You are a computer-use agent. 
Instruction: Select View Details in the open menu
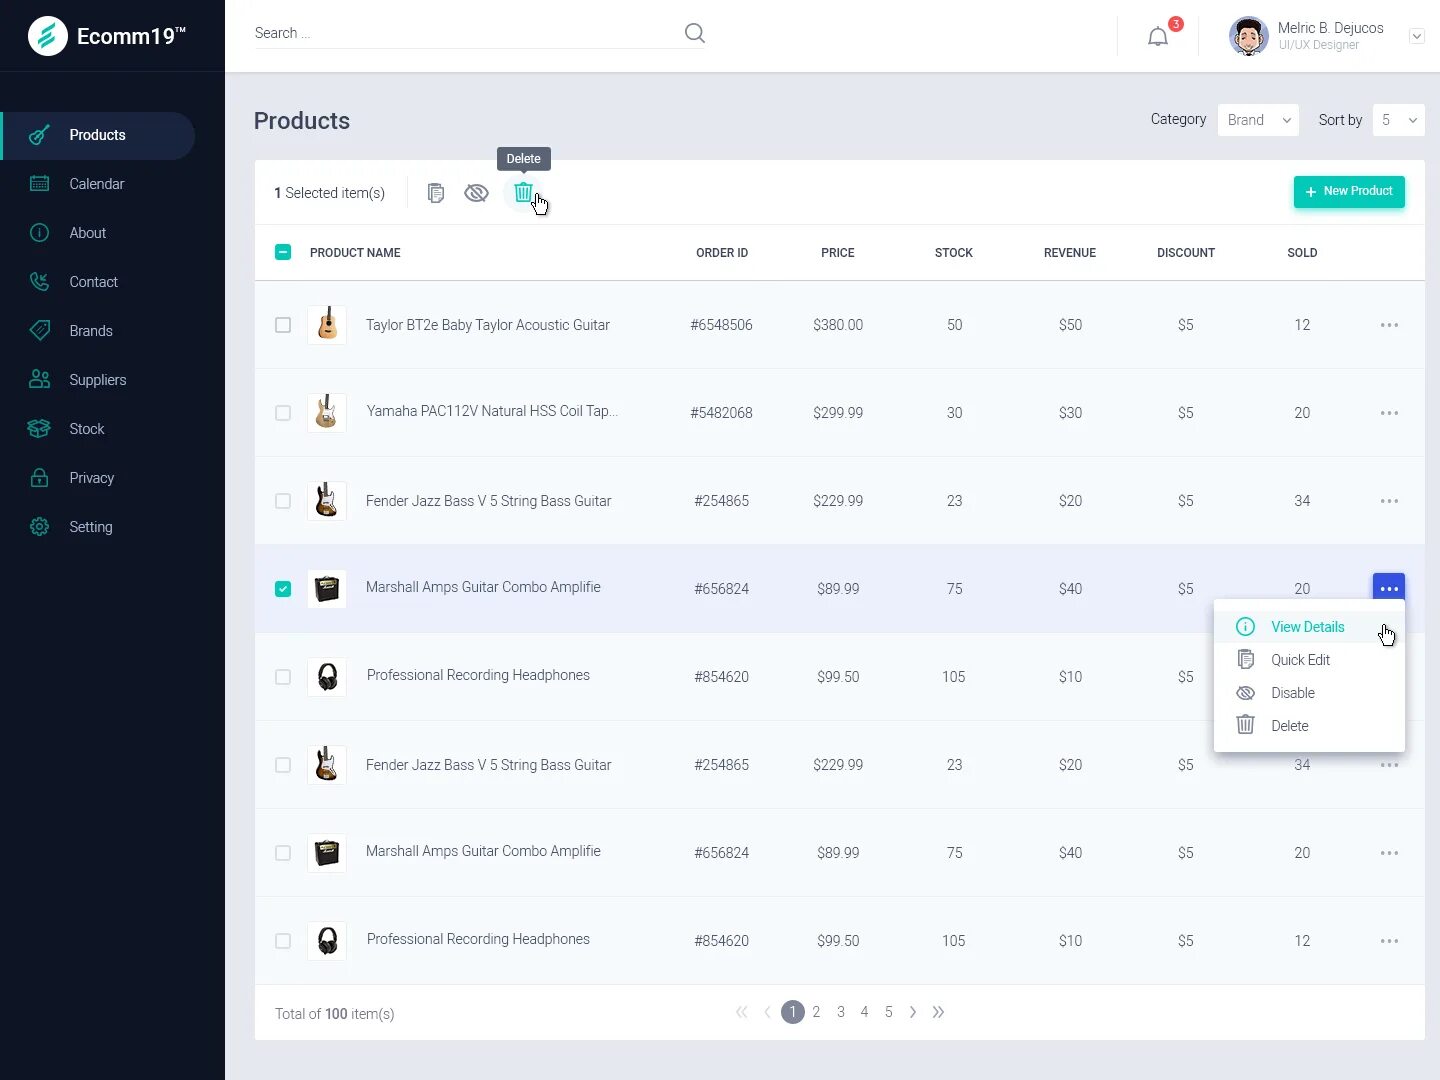[x=1307, y=626]
